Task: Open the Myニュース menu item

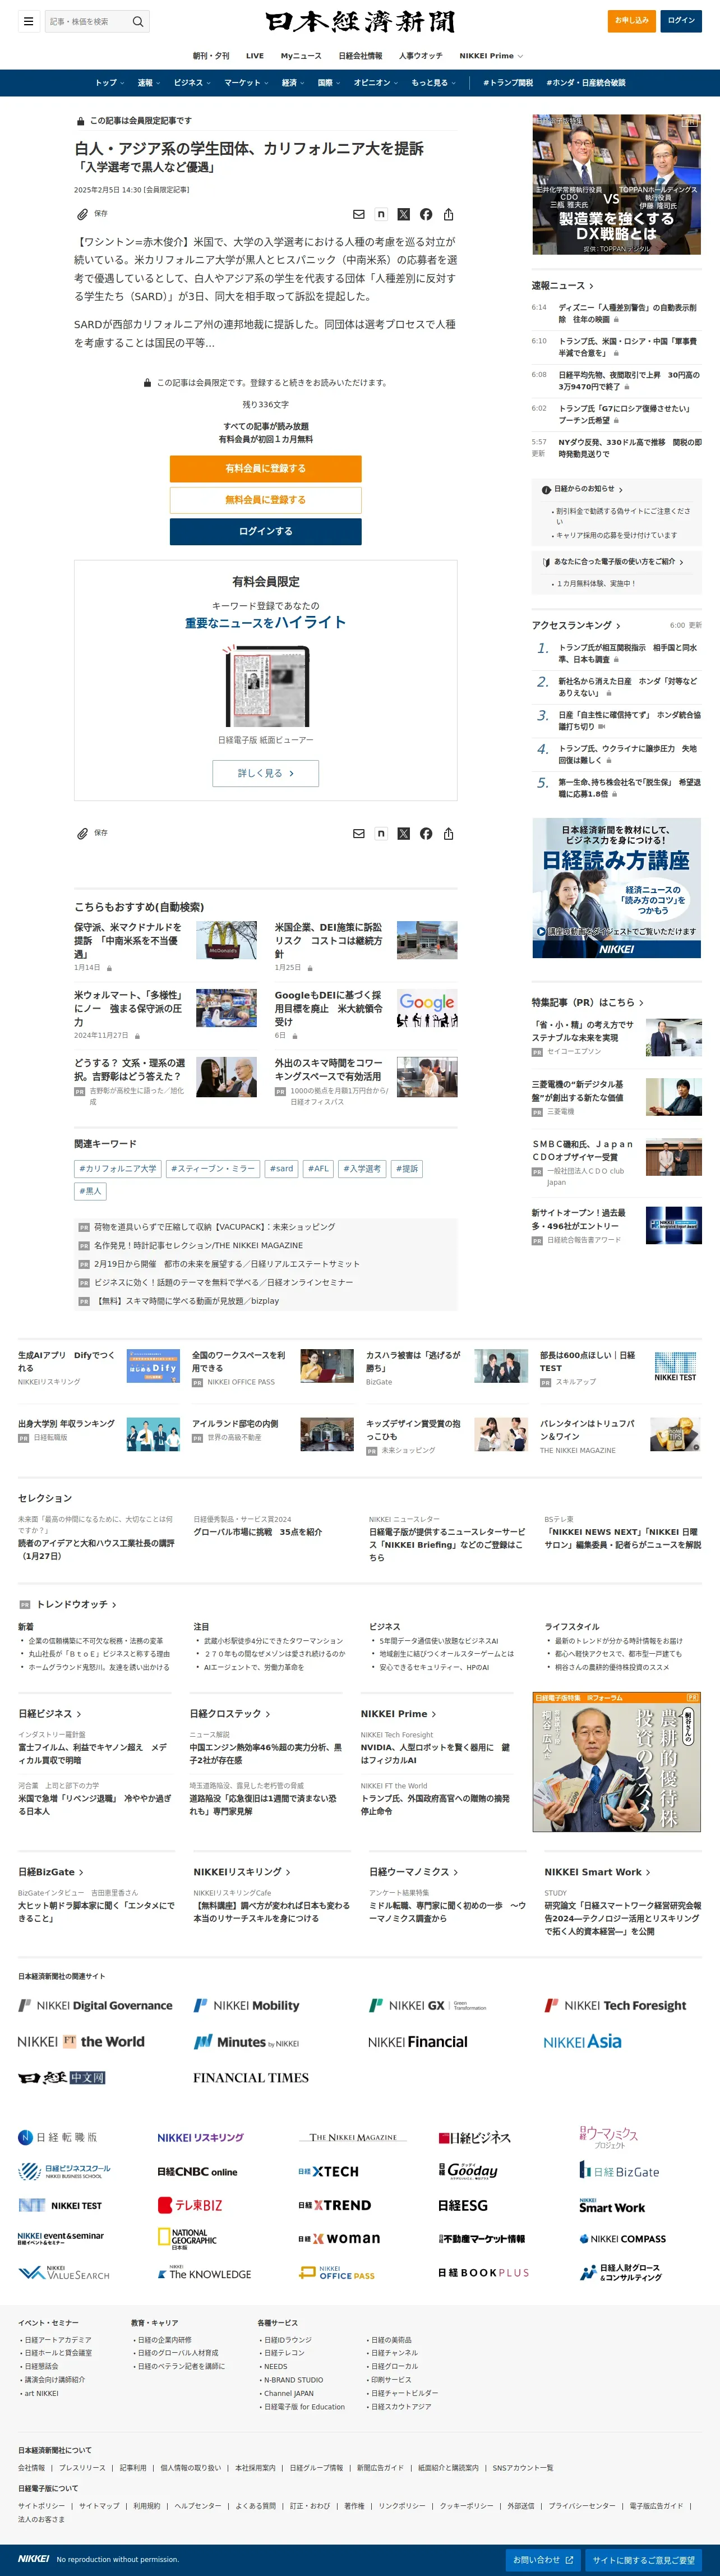Action: (301, 56)
